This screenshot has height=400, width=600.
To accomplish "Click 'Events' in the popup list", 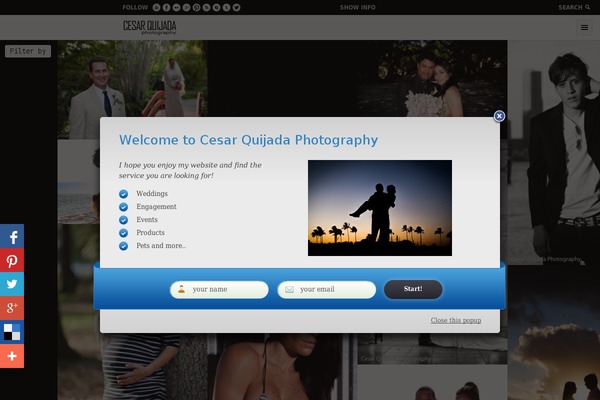I will click(x=147, y=220).
